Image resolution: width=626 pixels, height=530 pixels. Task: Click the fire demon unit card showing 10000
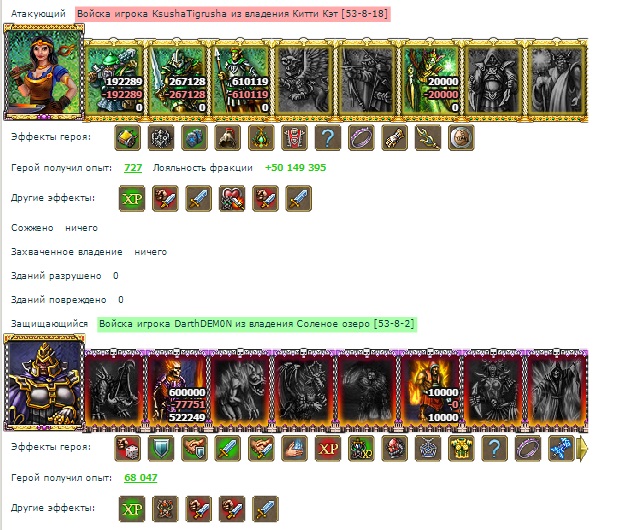click(430, 390)
